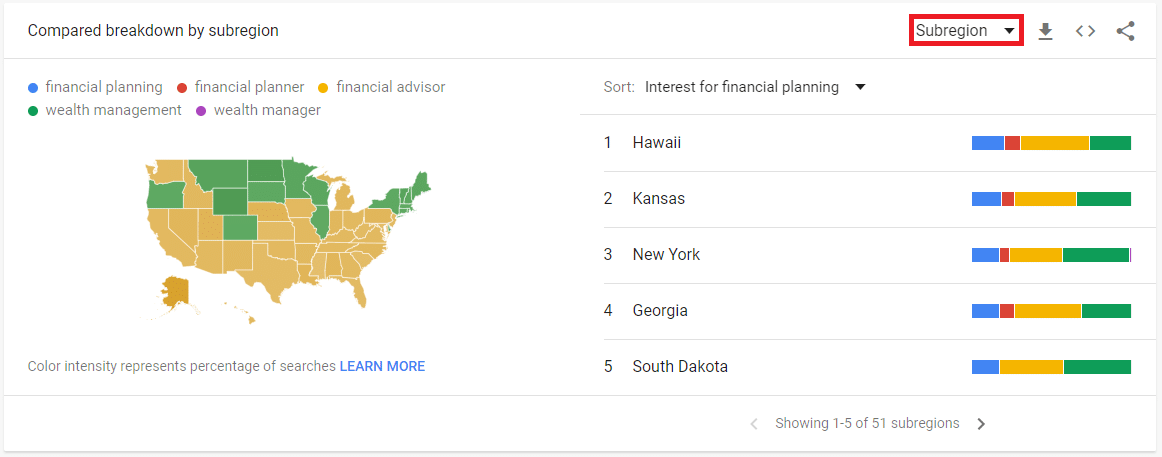Click the blue financial planning legend dot

(33, 87)
